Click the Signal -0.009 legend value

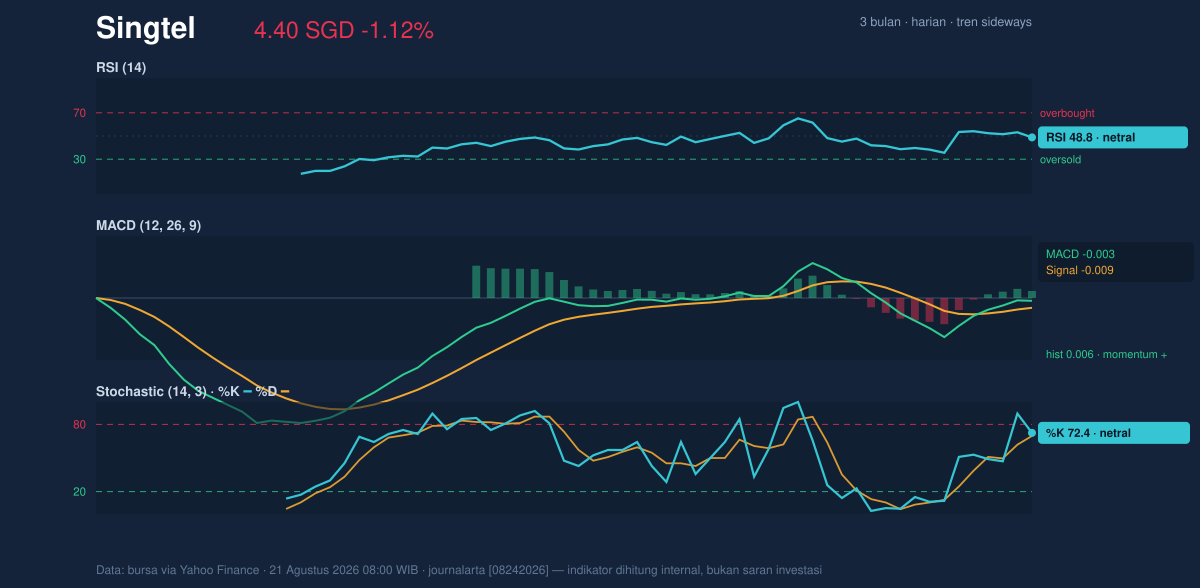[x=1080, y=270]
